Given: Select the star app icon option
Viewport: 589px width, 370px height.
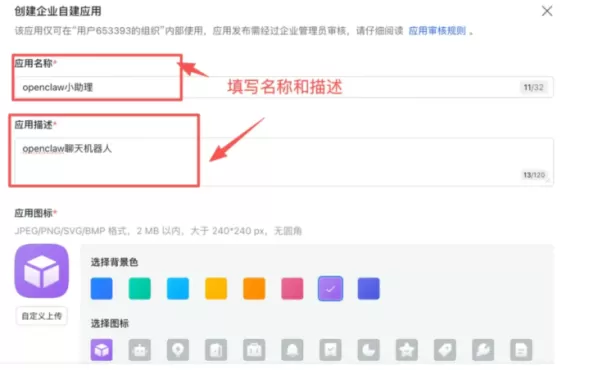Looking at the screenshot, I should [x=407, y=350].
